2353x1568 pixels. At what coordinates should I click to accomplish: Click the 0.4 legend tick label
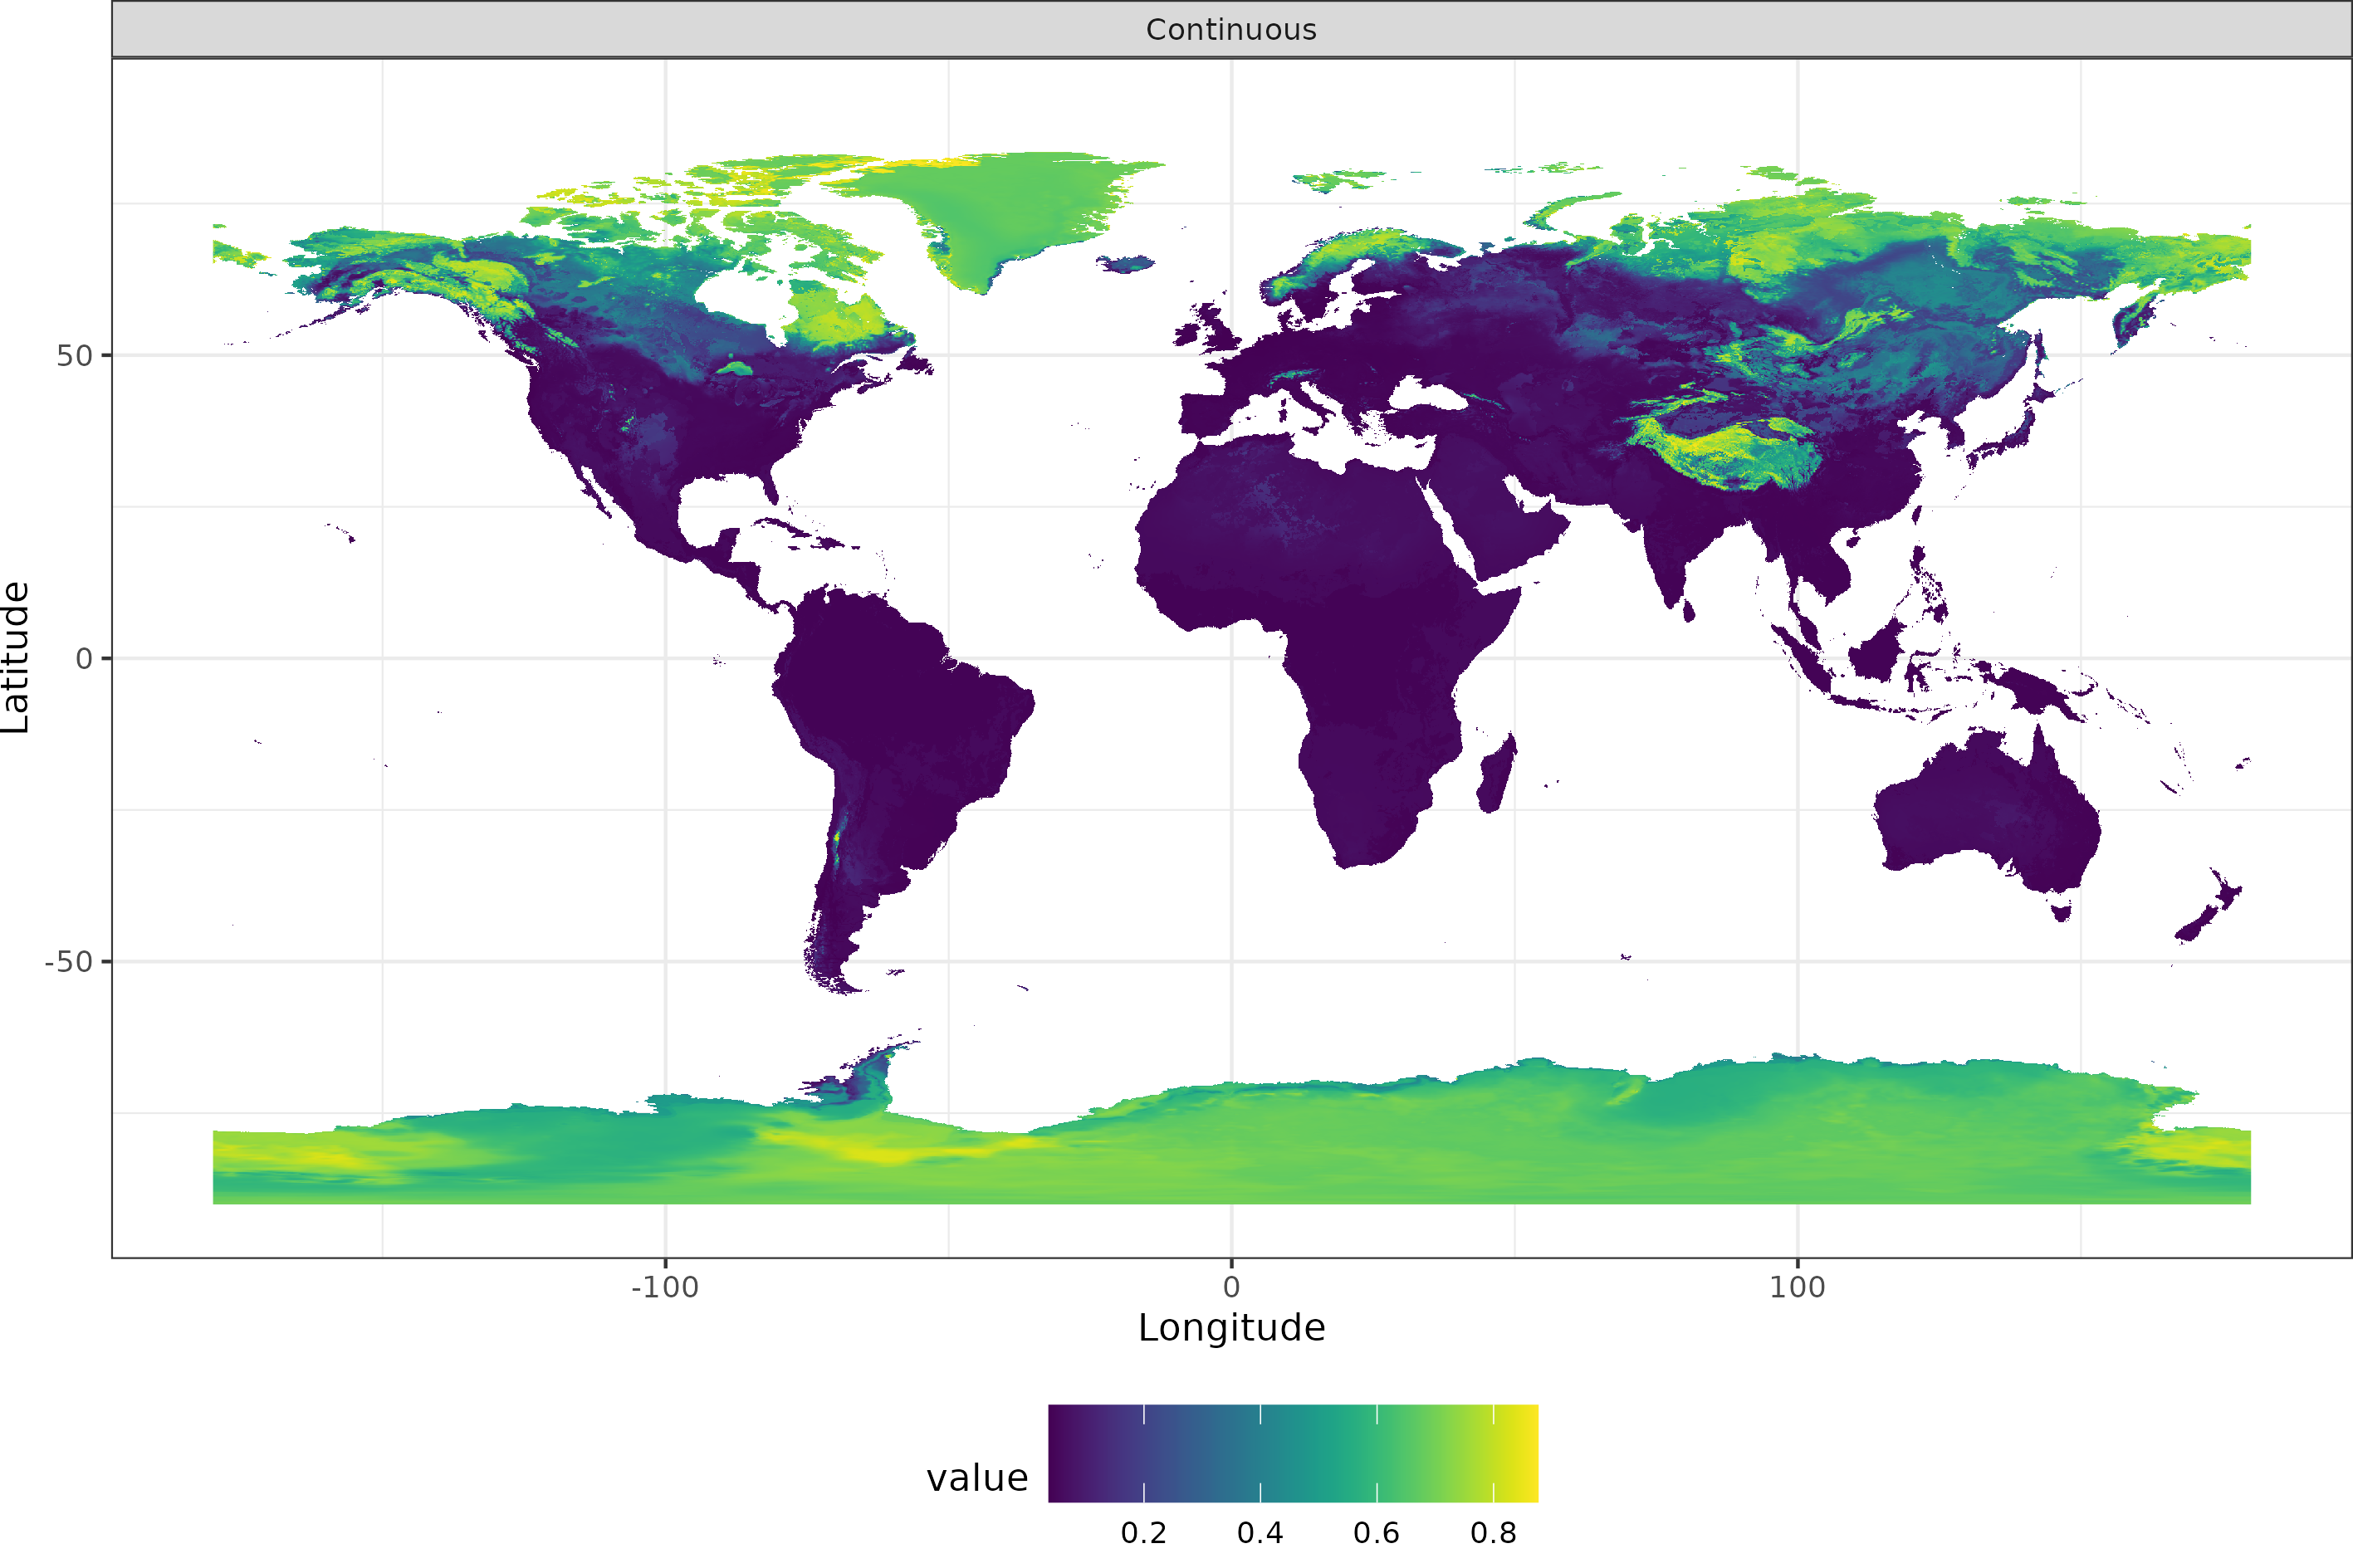[1260, 1533]
